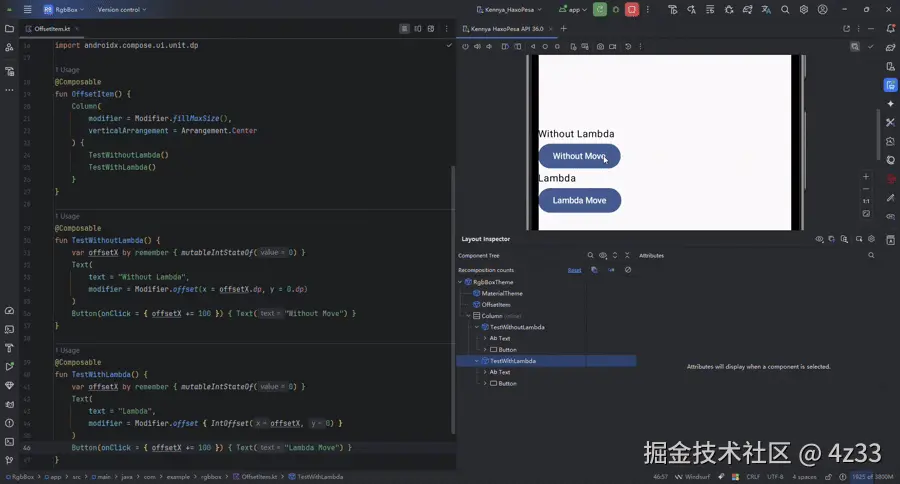Set emulator zoom to 1:1
The height and width of the screenshot is (484, 900).
coord(866,201)
